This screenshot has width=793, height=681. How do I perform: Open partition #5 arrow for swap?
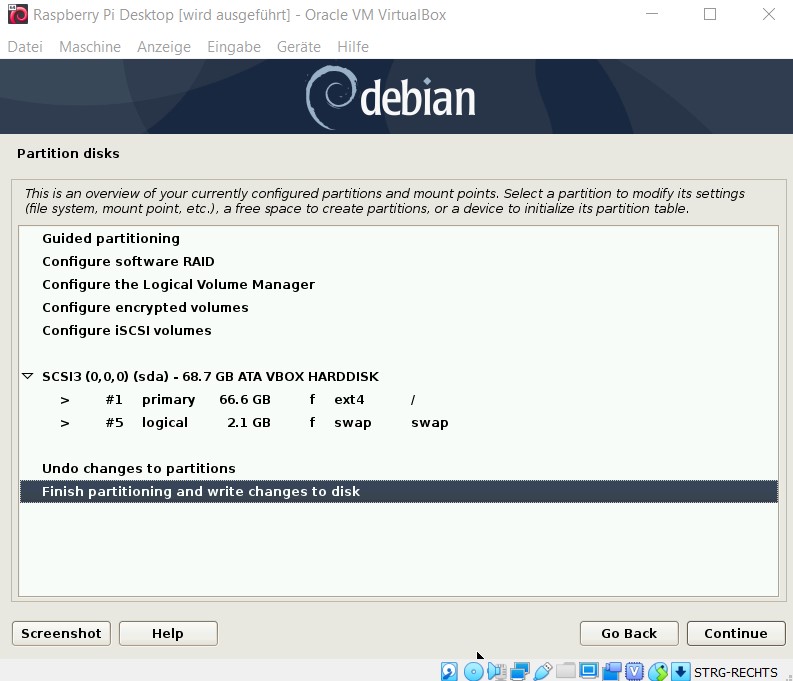point(65,423)
